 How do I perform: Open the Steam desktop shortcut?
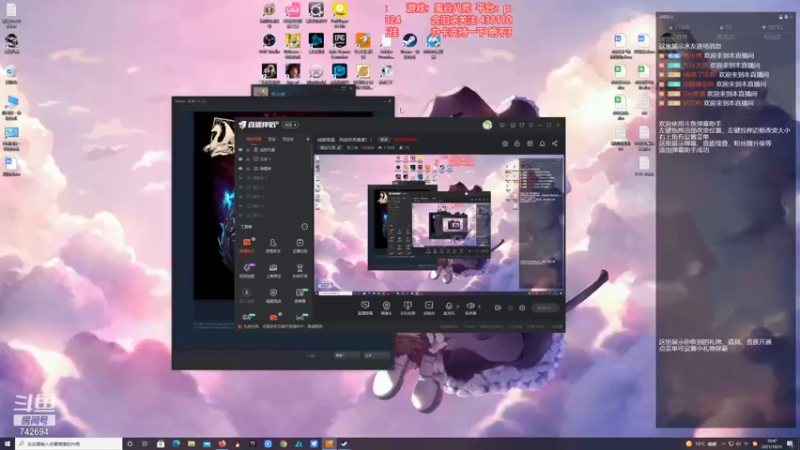(x=410, y=44)
